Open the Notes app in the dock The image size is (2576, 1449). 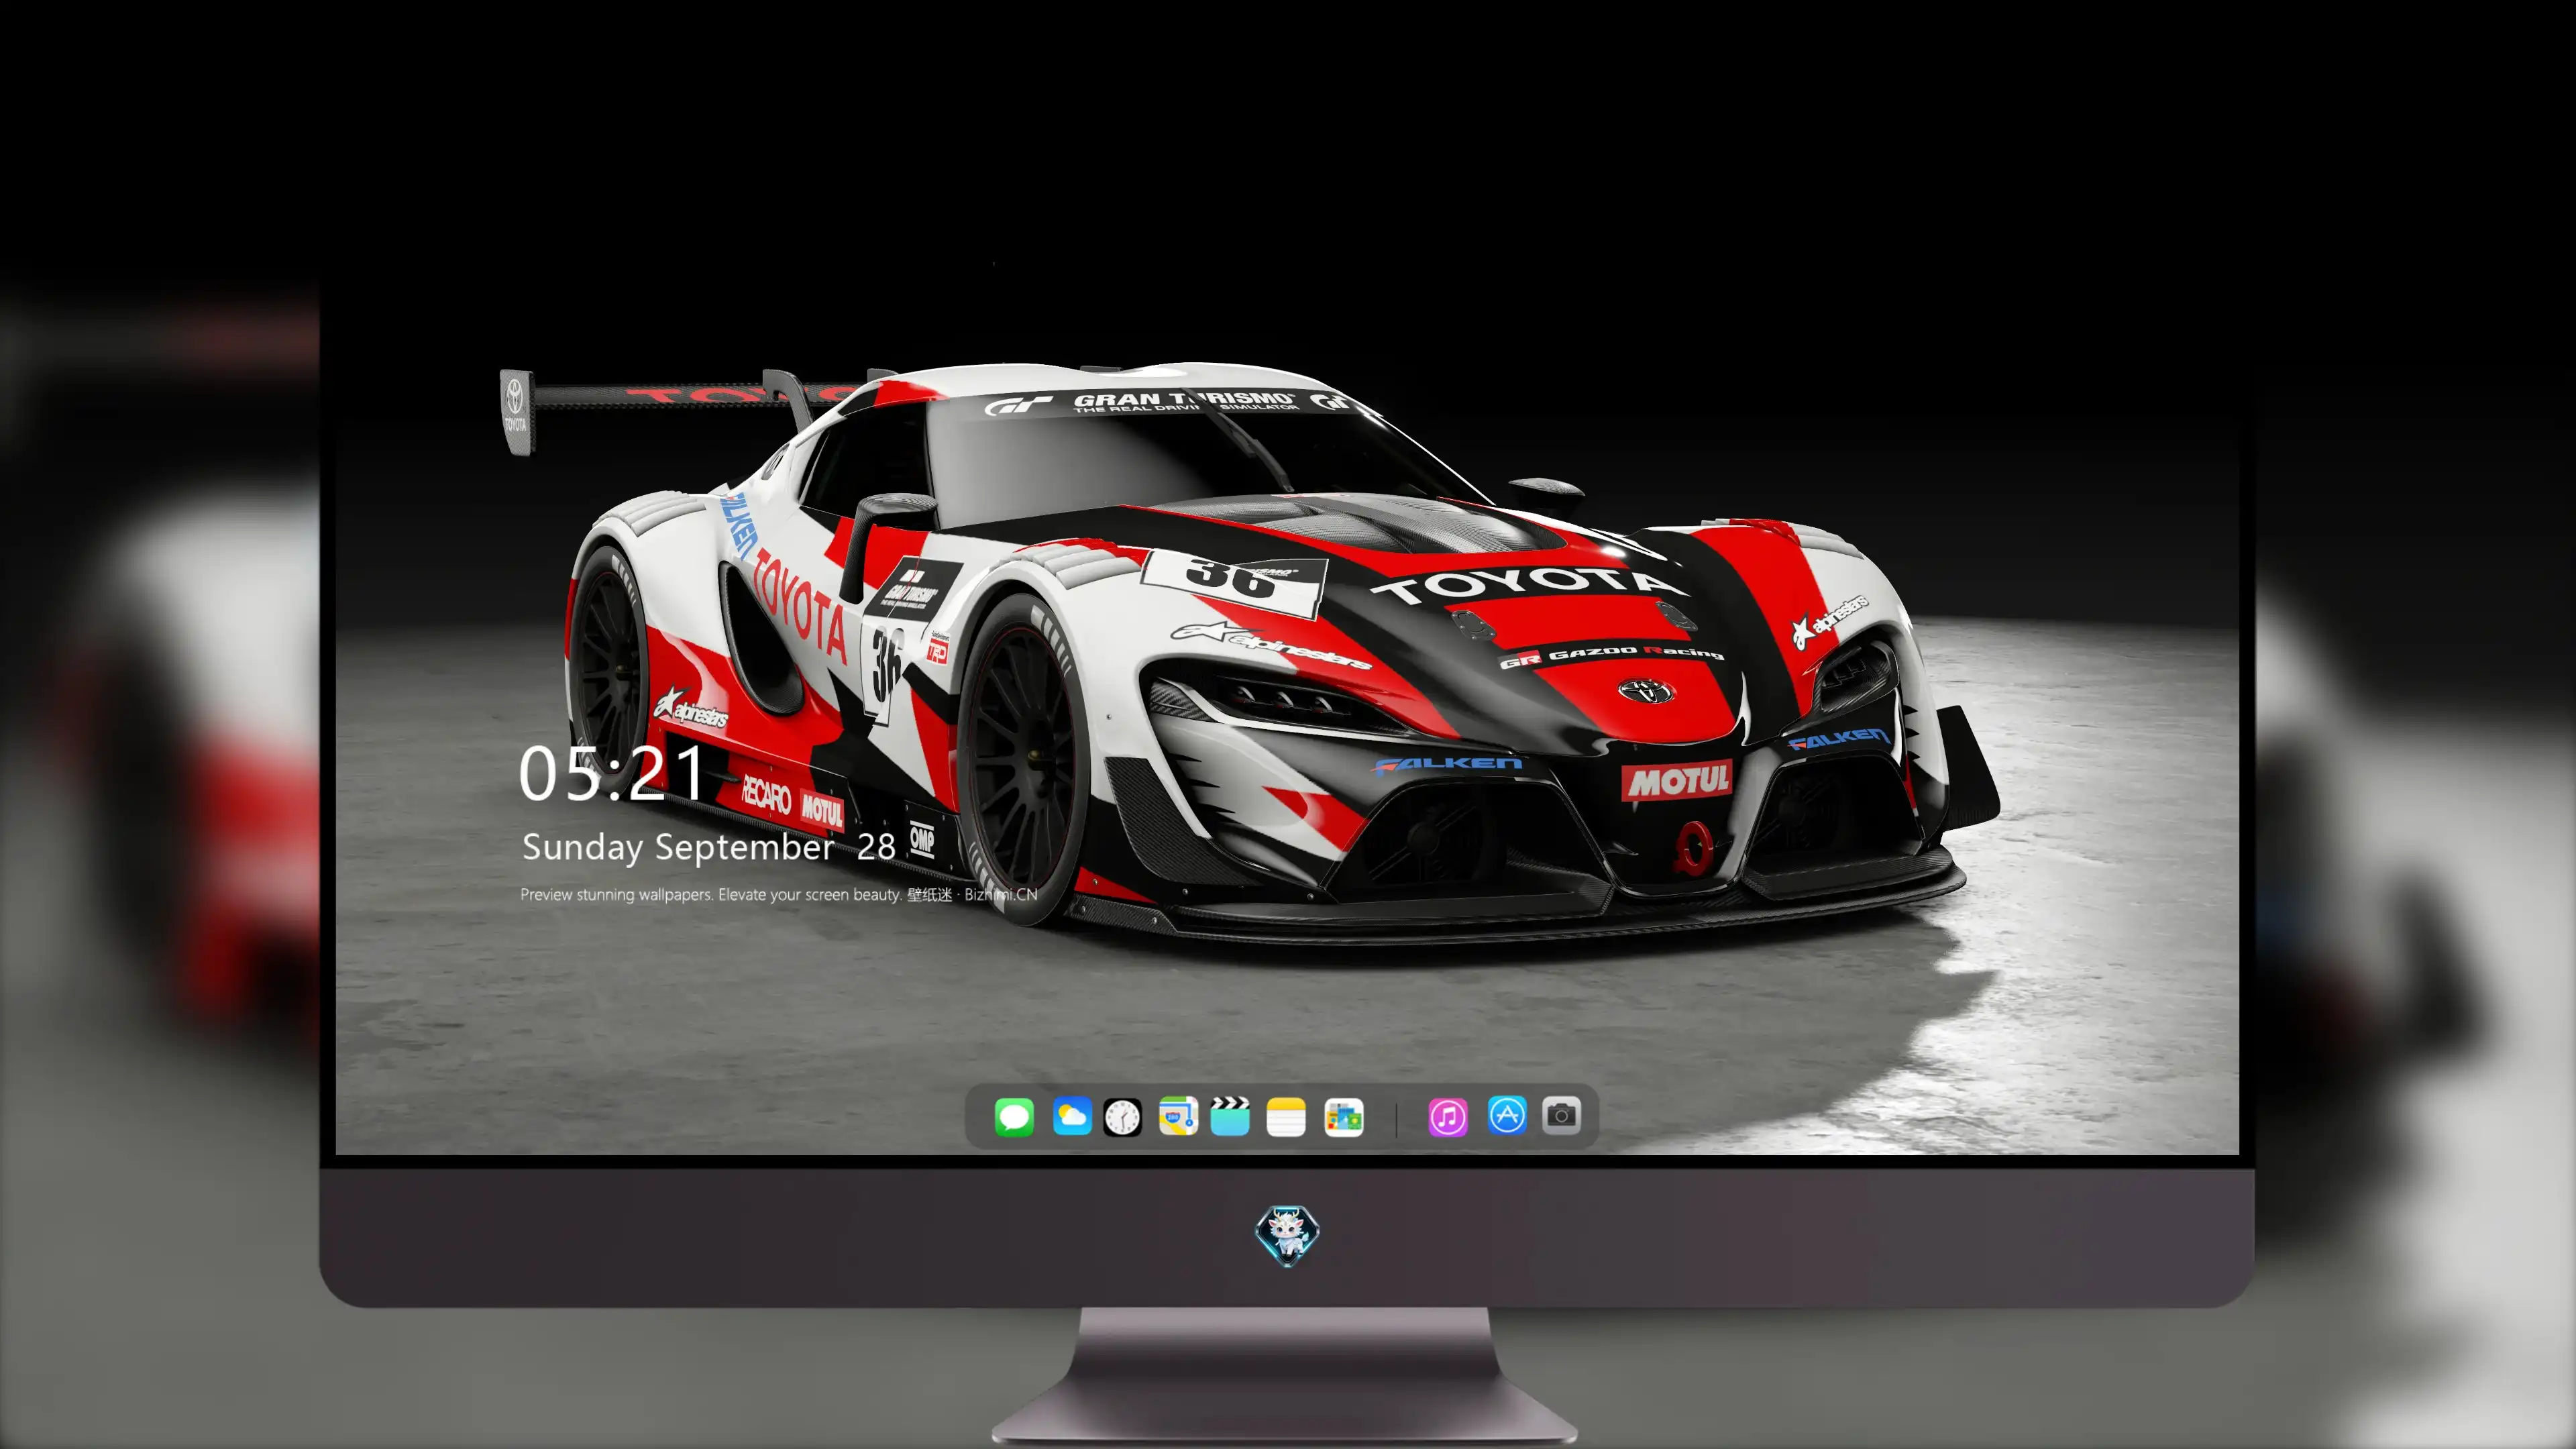coord(1286,1116)
